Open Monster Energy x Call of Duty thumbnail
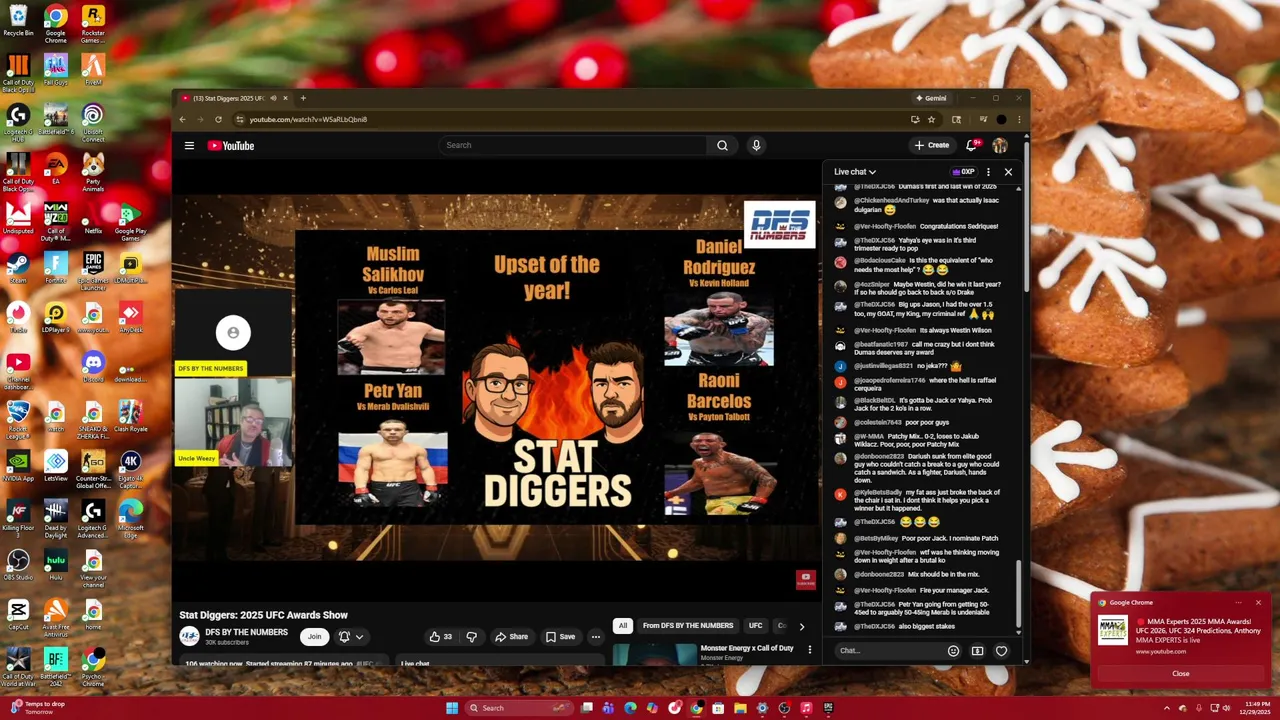 click(655, 654)
